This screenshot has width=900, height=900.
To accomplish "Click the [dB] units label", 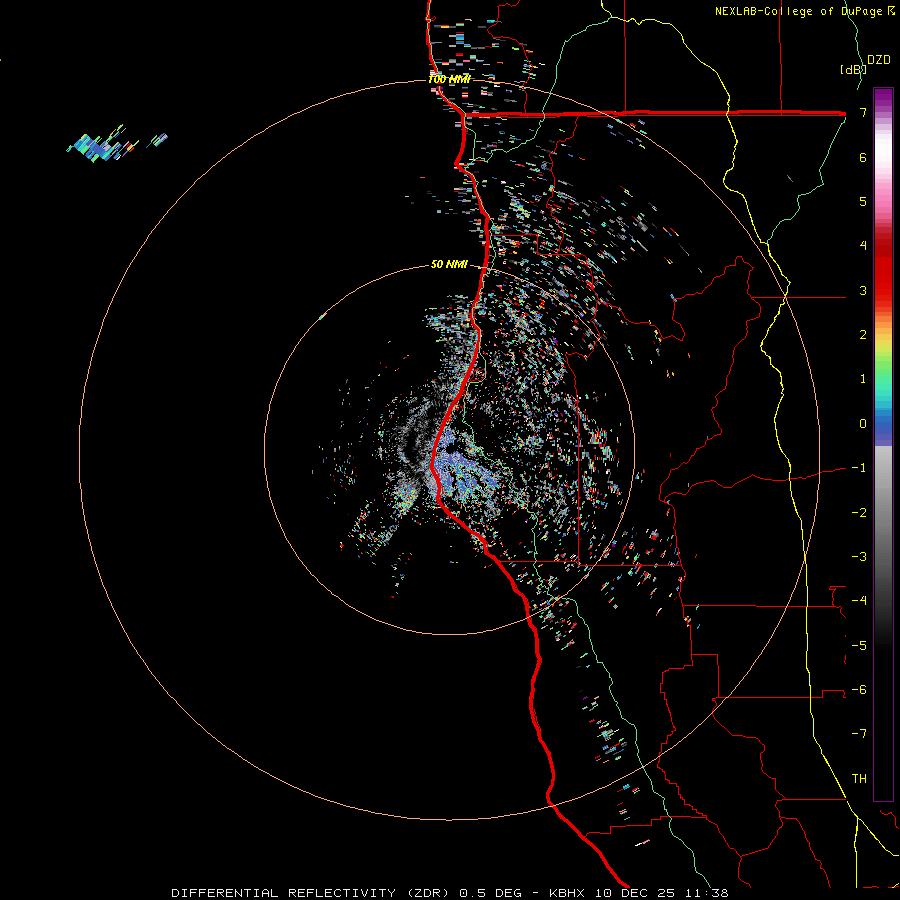I will click(853, 69).
